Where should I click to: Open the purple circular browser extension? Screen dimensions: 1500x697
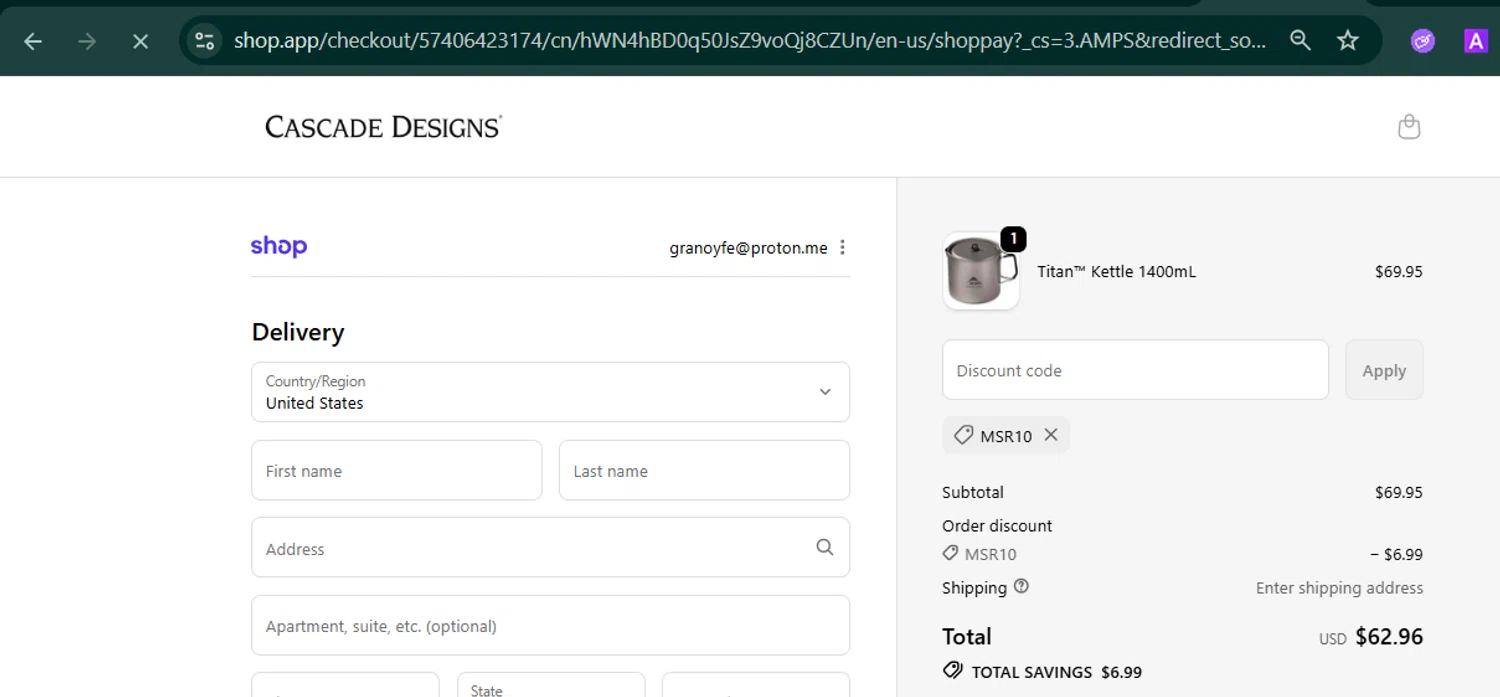click(1423, 41)
